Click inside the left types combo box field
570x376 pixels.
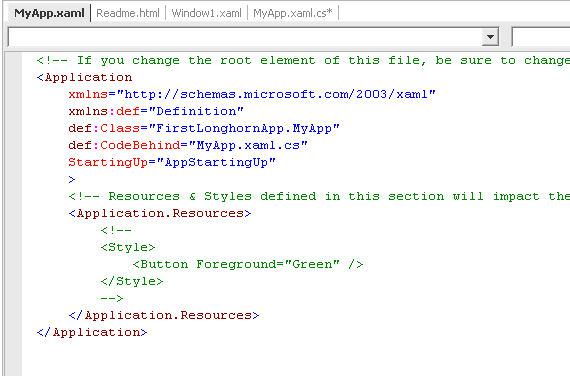coord(245,37)
